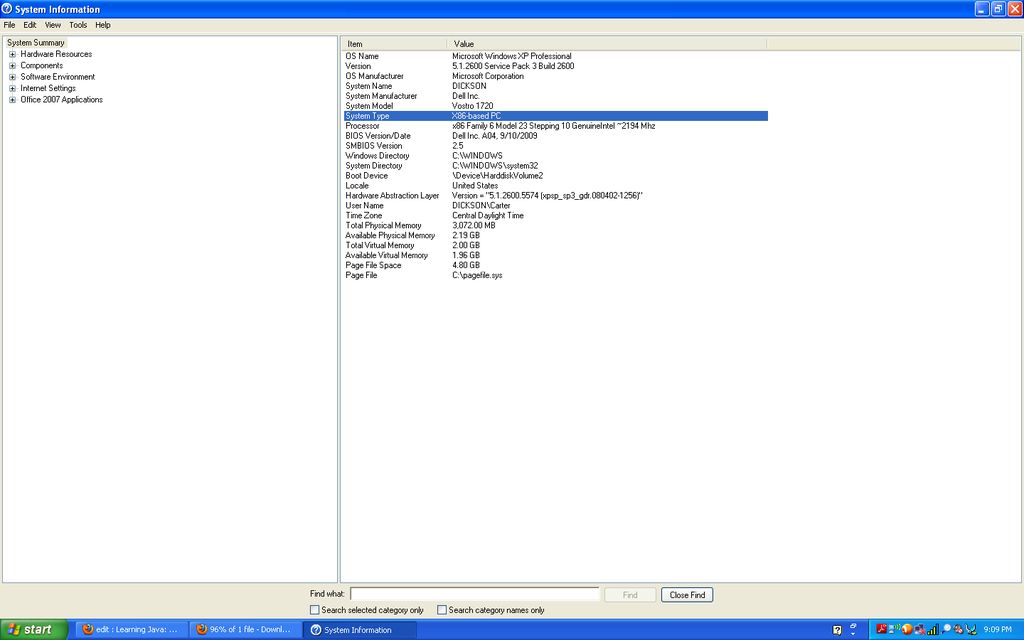Click the wireless monitor tray icon with green waves
The width and height of the screenshot is (1024, 640).
[x=894, y=629]
